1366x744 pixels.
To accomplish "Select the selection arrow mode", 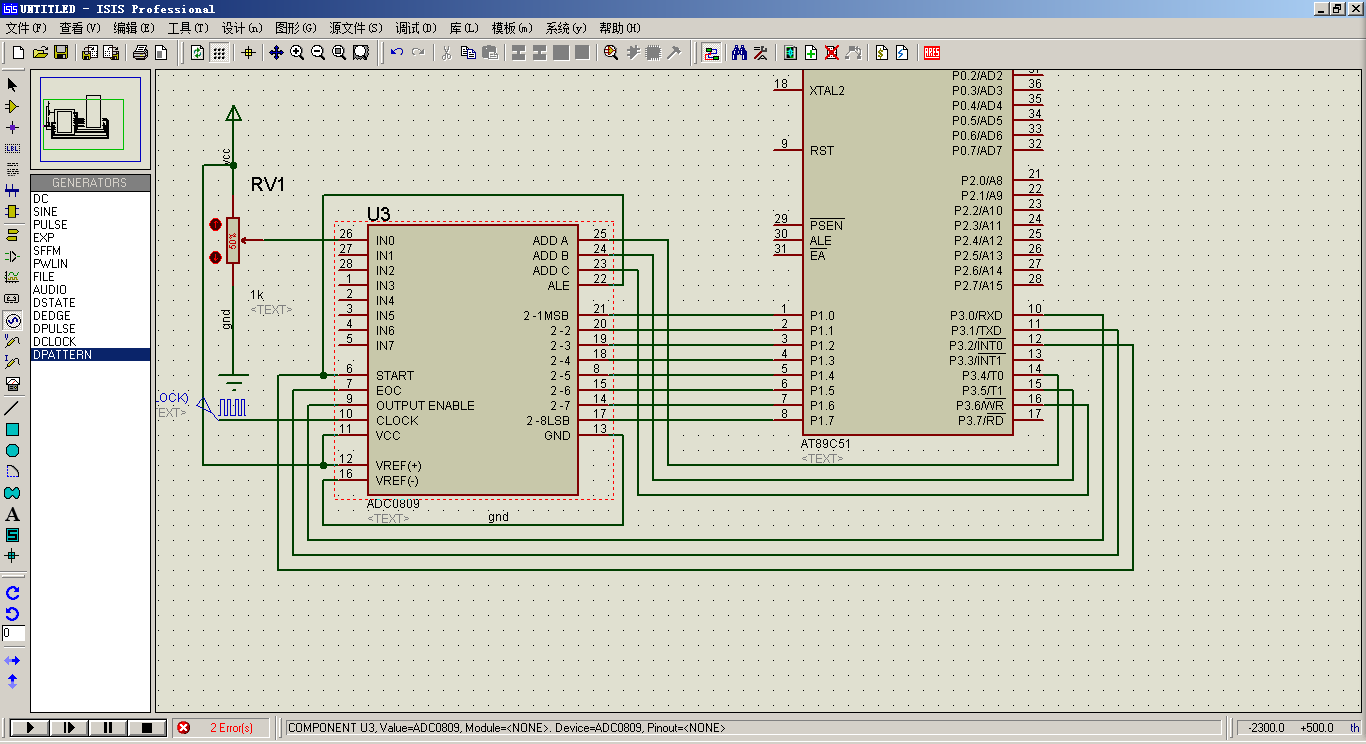I will click(x=13, y=85).
